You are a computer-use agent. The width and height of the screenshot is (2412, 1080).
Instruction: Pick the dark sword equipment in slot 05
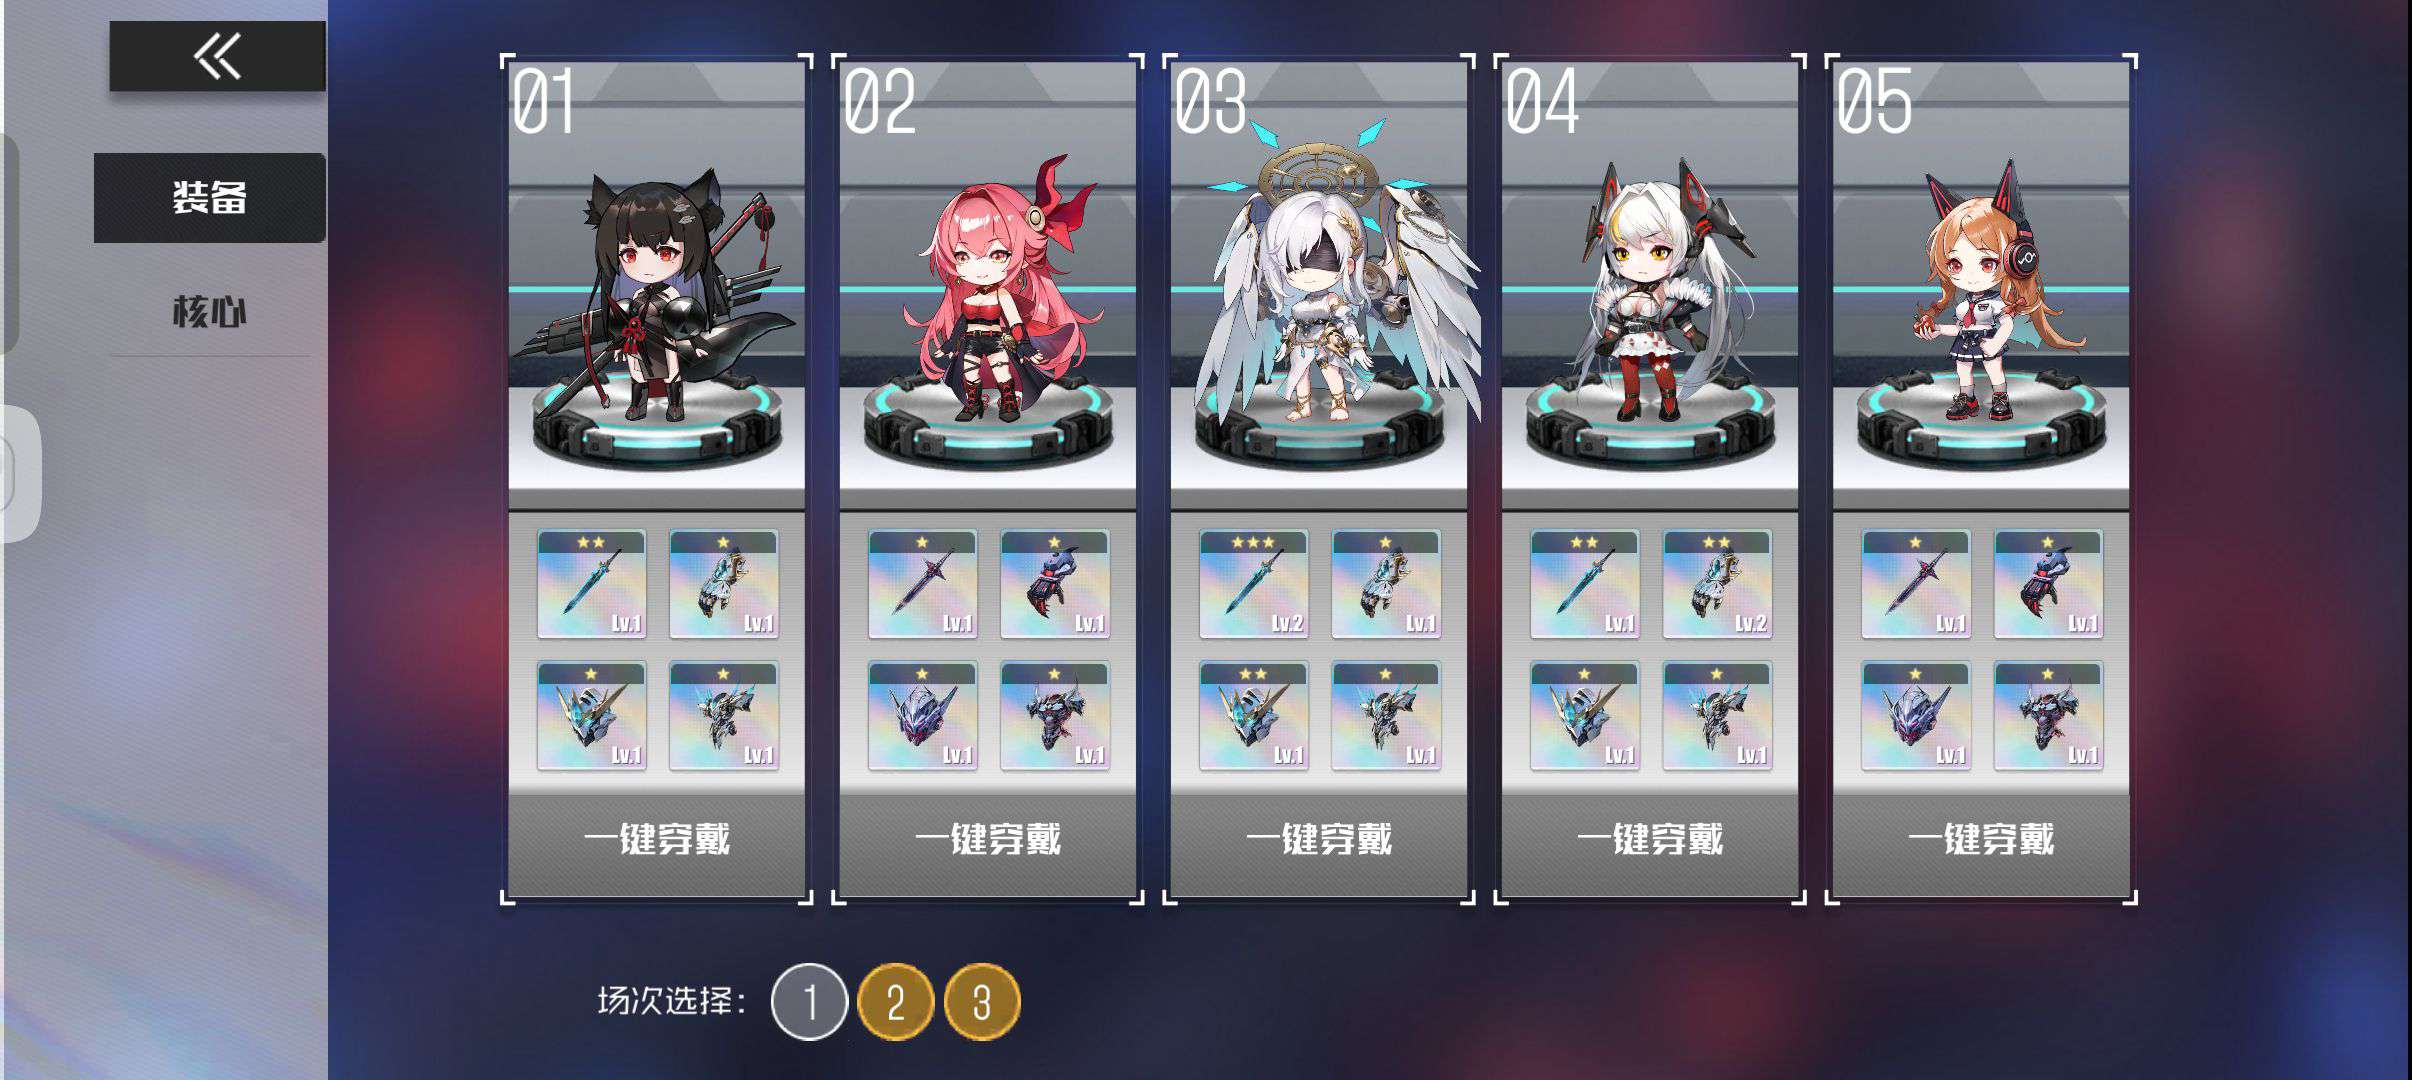tap(1915, 584)
